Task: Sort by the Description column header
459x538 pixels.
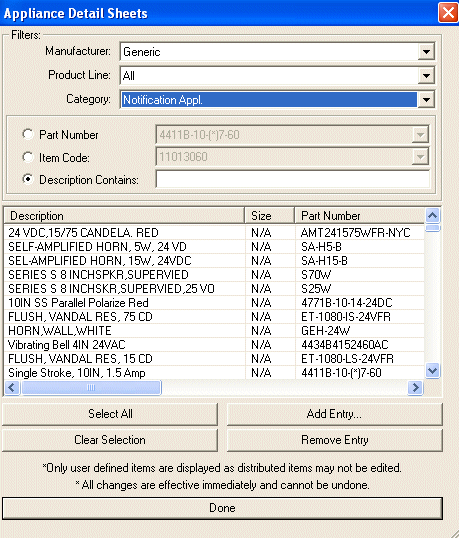Action: [124, 216]
